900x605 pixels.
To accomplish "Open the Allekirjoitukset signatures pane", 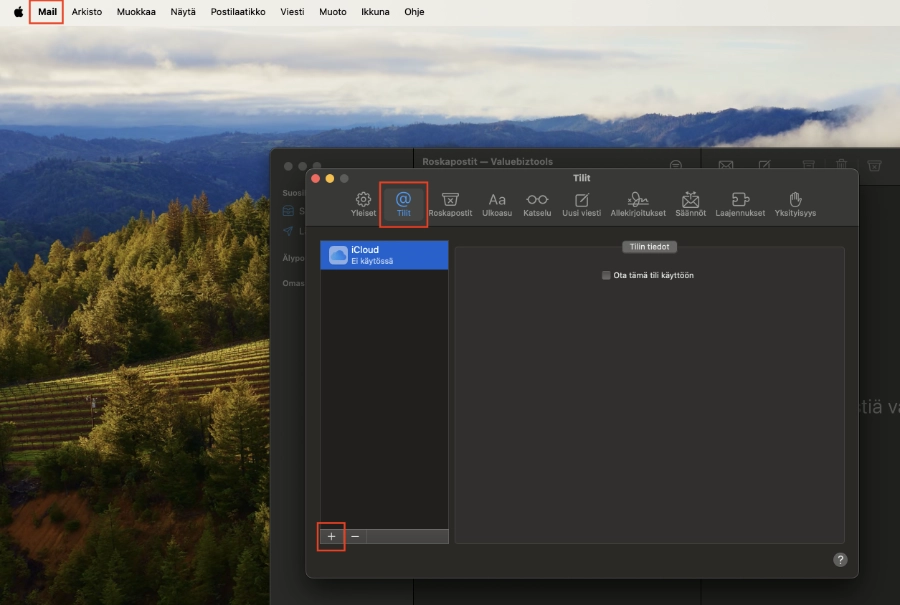I will tap(638, 204).
